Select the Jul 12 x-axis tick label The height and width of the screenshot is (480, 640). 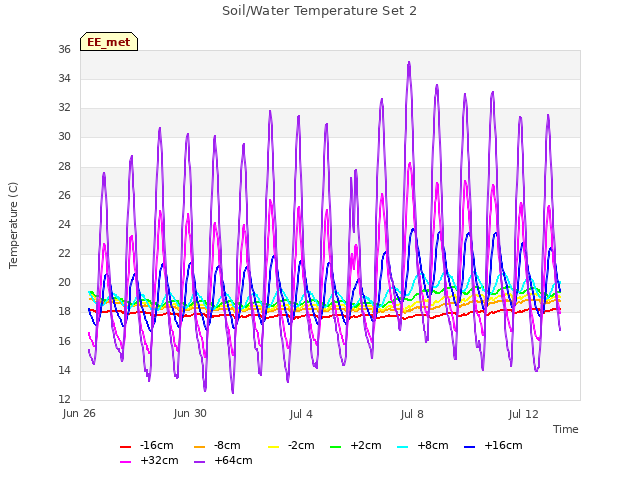coord(523,414)
